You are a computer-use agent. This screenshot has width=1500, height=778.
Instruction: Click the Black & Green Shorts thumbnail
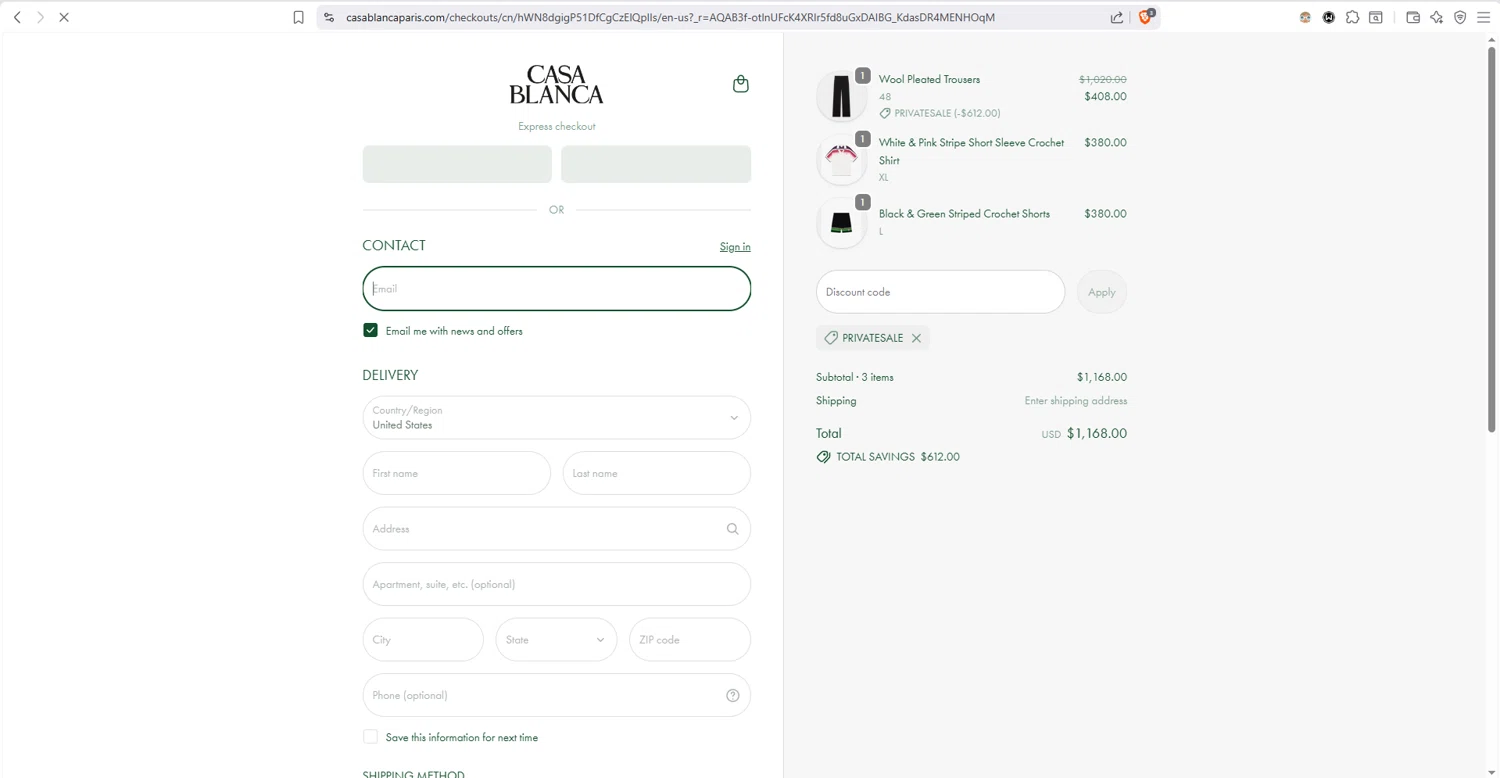842,223
